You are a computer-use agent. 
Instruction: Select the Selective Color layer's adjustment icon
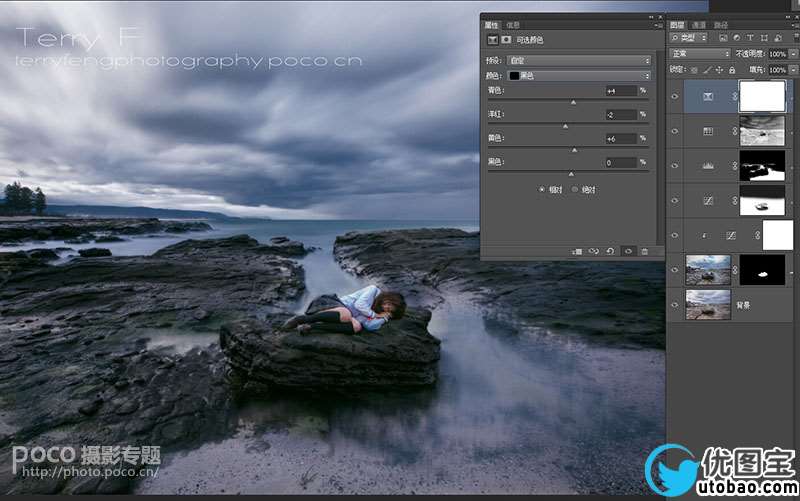click(708, 96)
